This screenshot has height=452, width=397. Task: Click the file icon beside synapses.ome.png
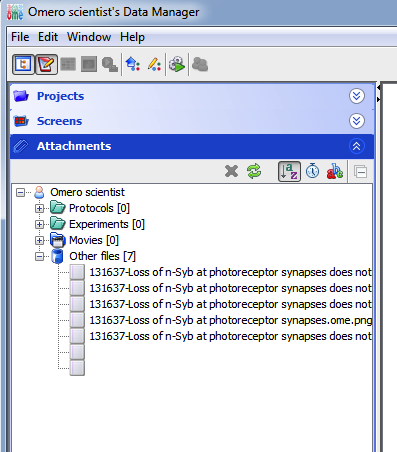tap(77, 320)
